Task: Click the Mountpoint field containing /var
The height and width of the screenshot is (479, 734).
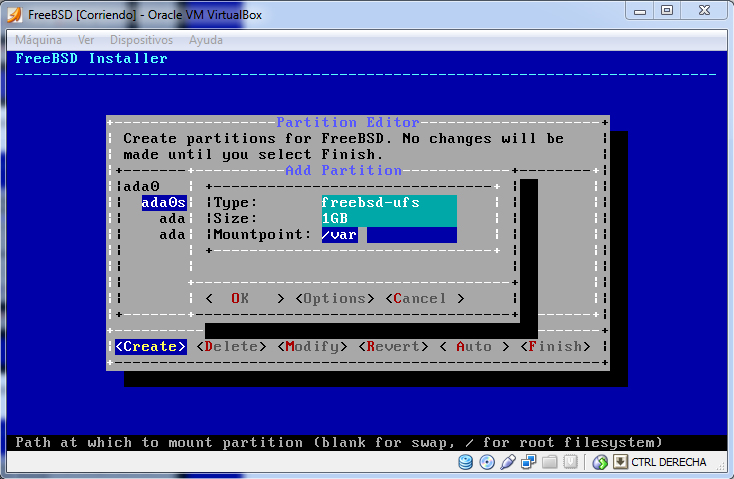Action: pyautogui.click(x=389, y=235)
